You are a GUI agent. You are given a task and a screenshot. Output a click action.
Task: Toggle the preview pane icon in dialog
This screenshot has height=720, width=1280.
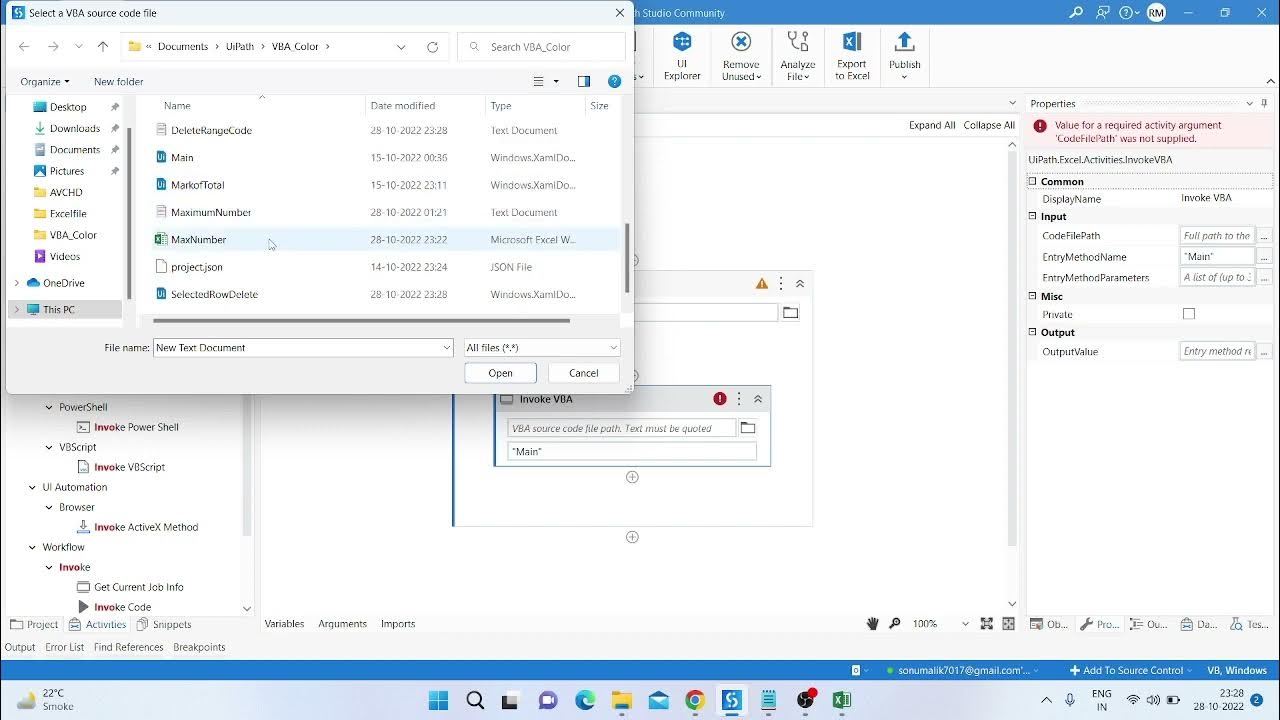584,81
